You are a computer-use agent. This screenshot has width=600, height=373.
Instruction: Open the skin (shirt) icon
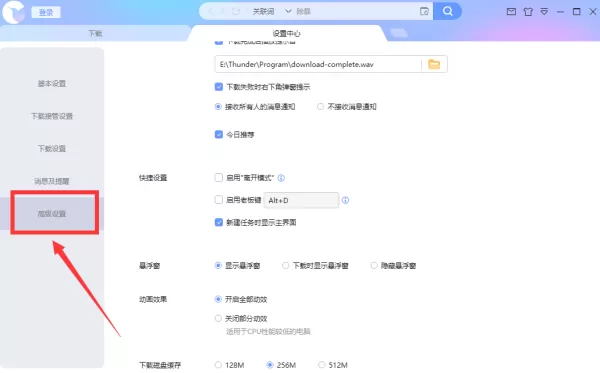tap(528, 11)
